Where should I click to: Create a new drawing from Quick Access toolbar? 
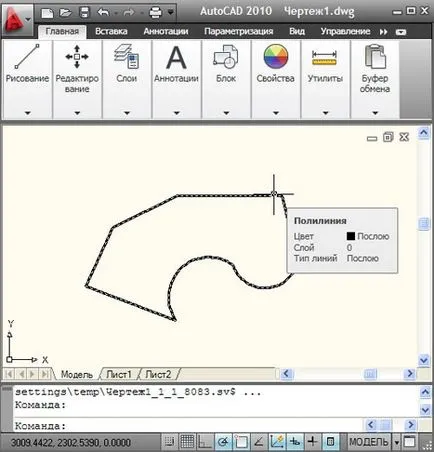[x=47, y=13]
